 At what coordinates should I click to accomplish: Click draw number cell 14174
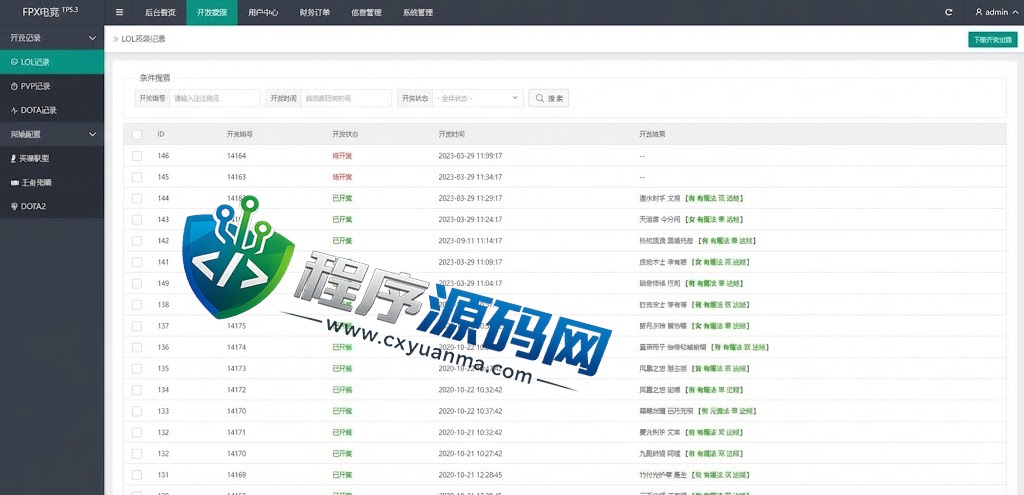click(236, 347)
